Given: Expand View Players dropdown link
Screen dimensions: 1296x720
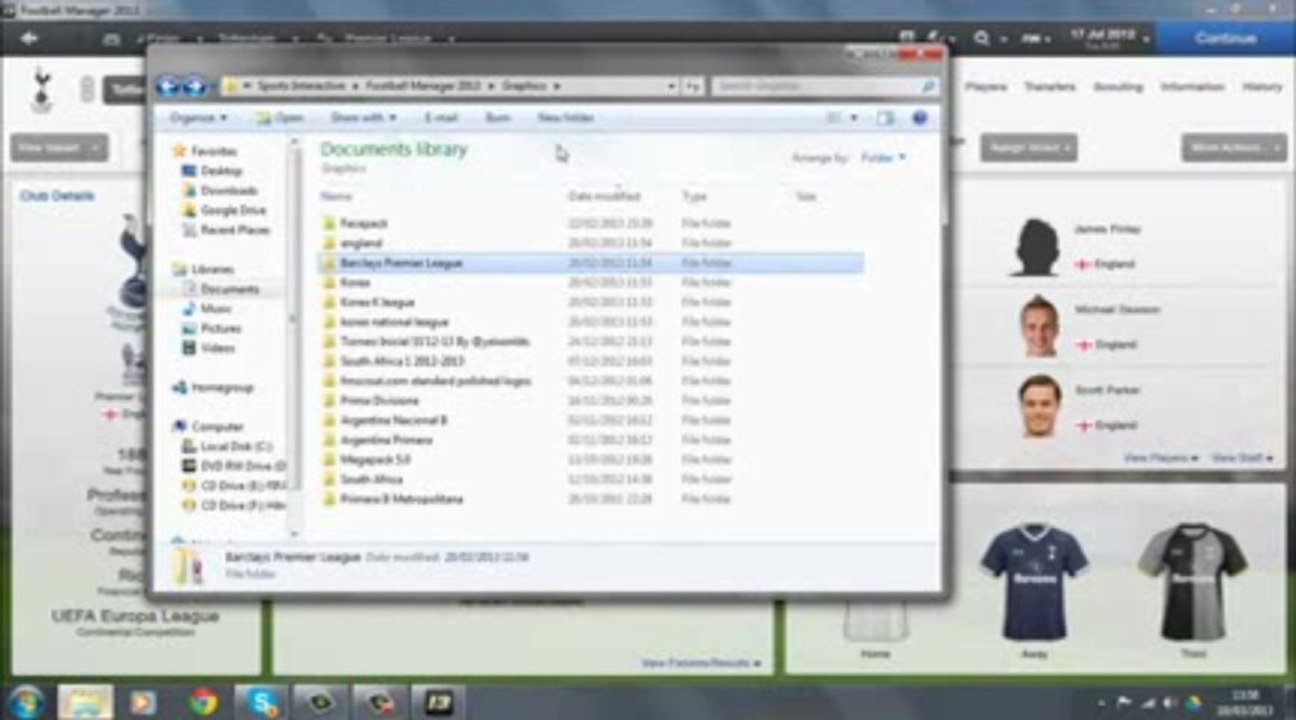Looking at the screenshot, I should coord(1160,458).
